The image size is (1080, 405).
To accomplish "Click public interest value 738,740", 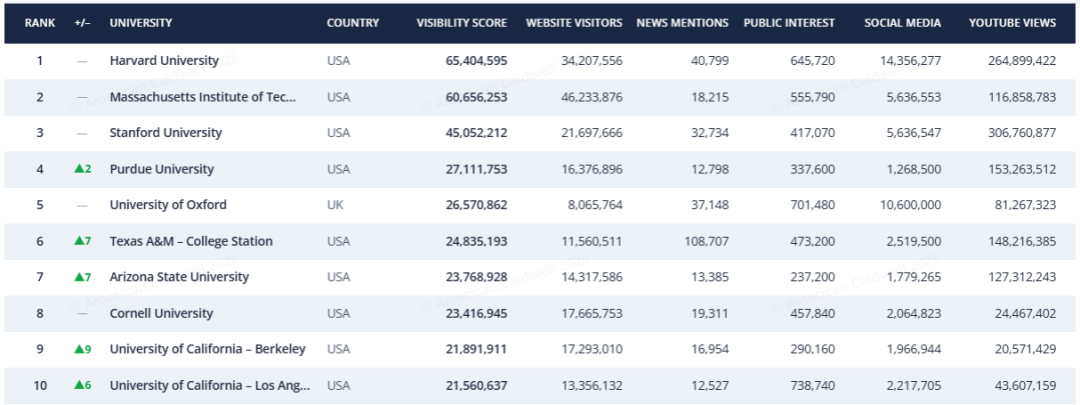I will [x=814, y=386].
